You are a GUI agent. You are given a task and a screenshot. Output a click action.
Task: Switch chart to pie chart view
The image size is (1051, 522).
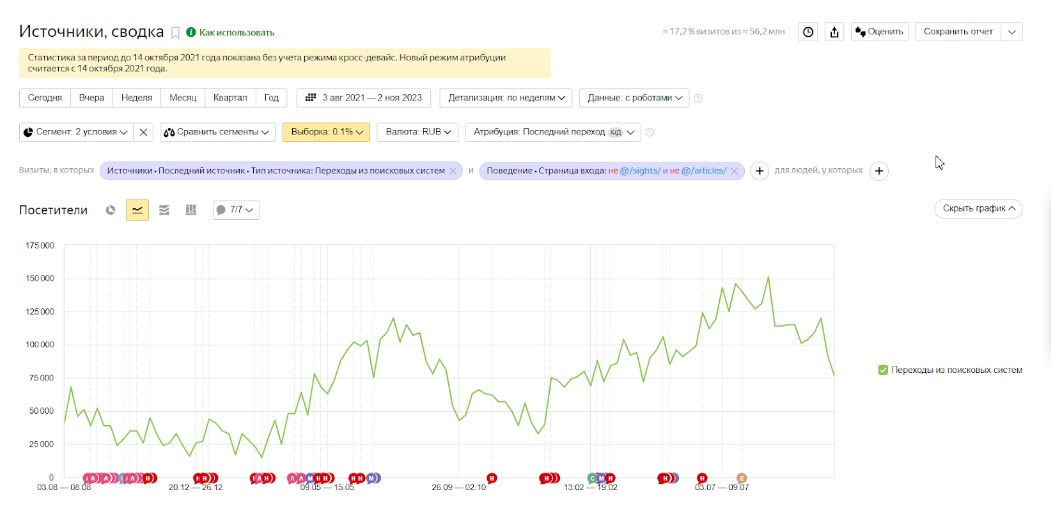coord(111,210)
